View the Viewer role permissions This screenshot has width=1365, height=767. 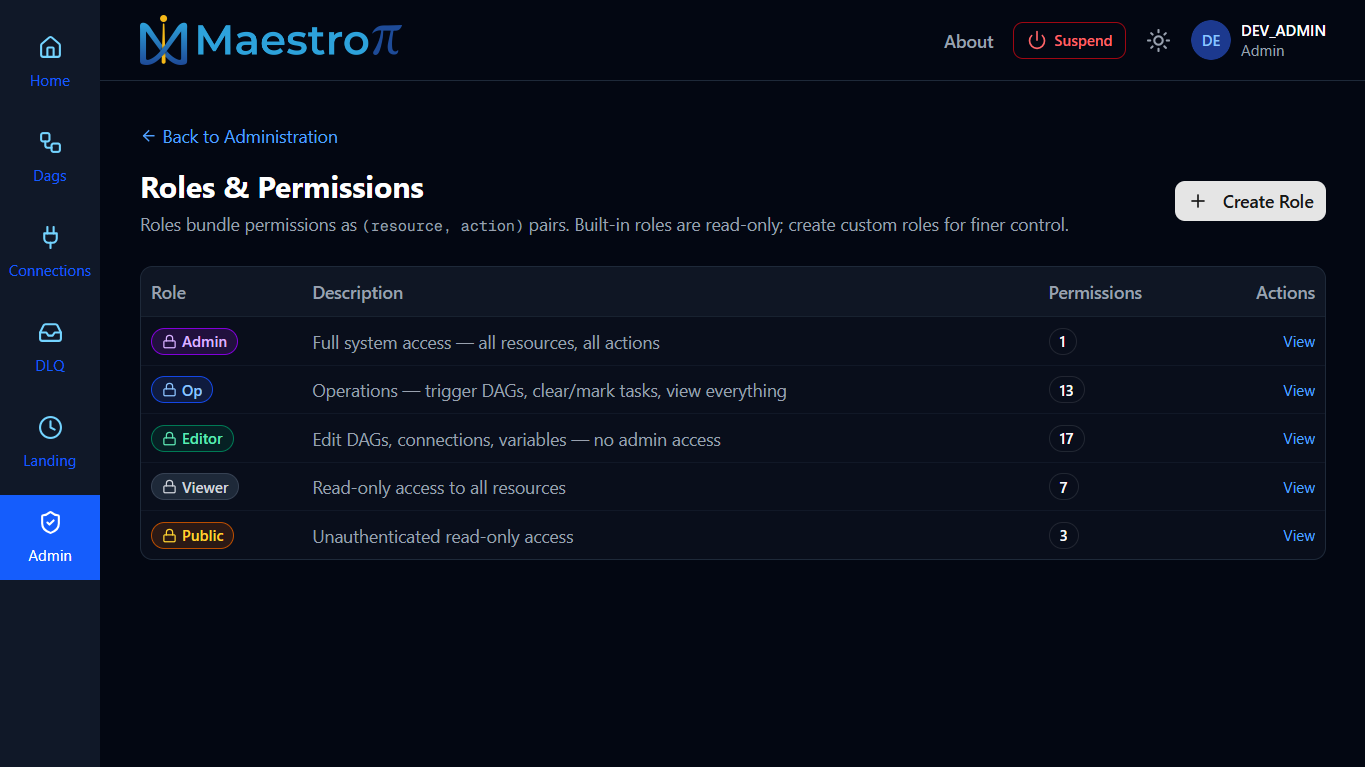coord(1299,487)
